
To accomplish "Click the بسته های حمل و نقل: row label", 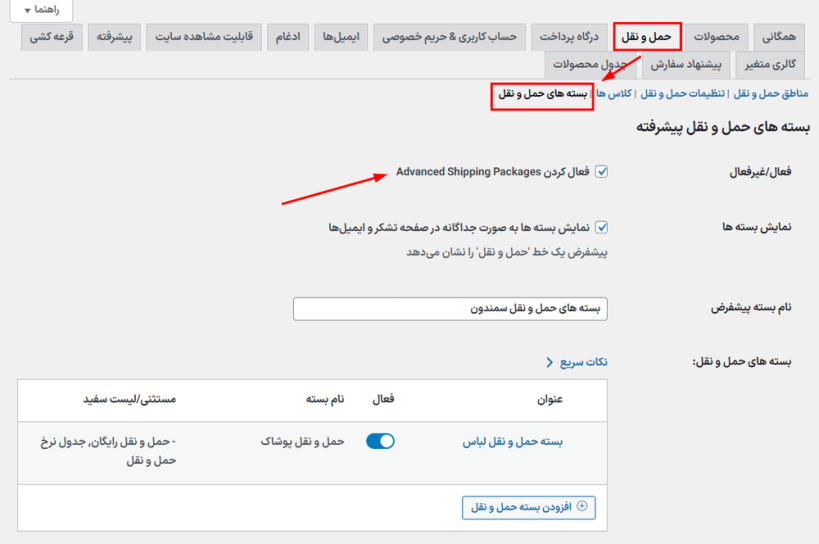I will click(x=742, y=362).
